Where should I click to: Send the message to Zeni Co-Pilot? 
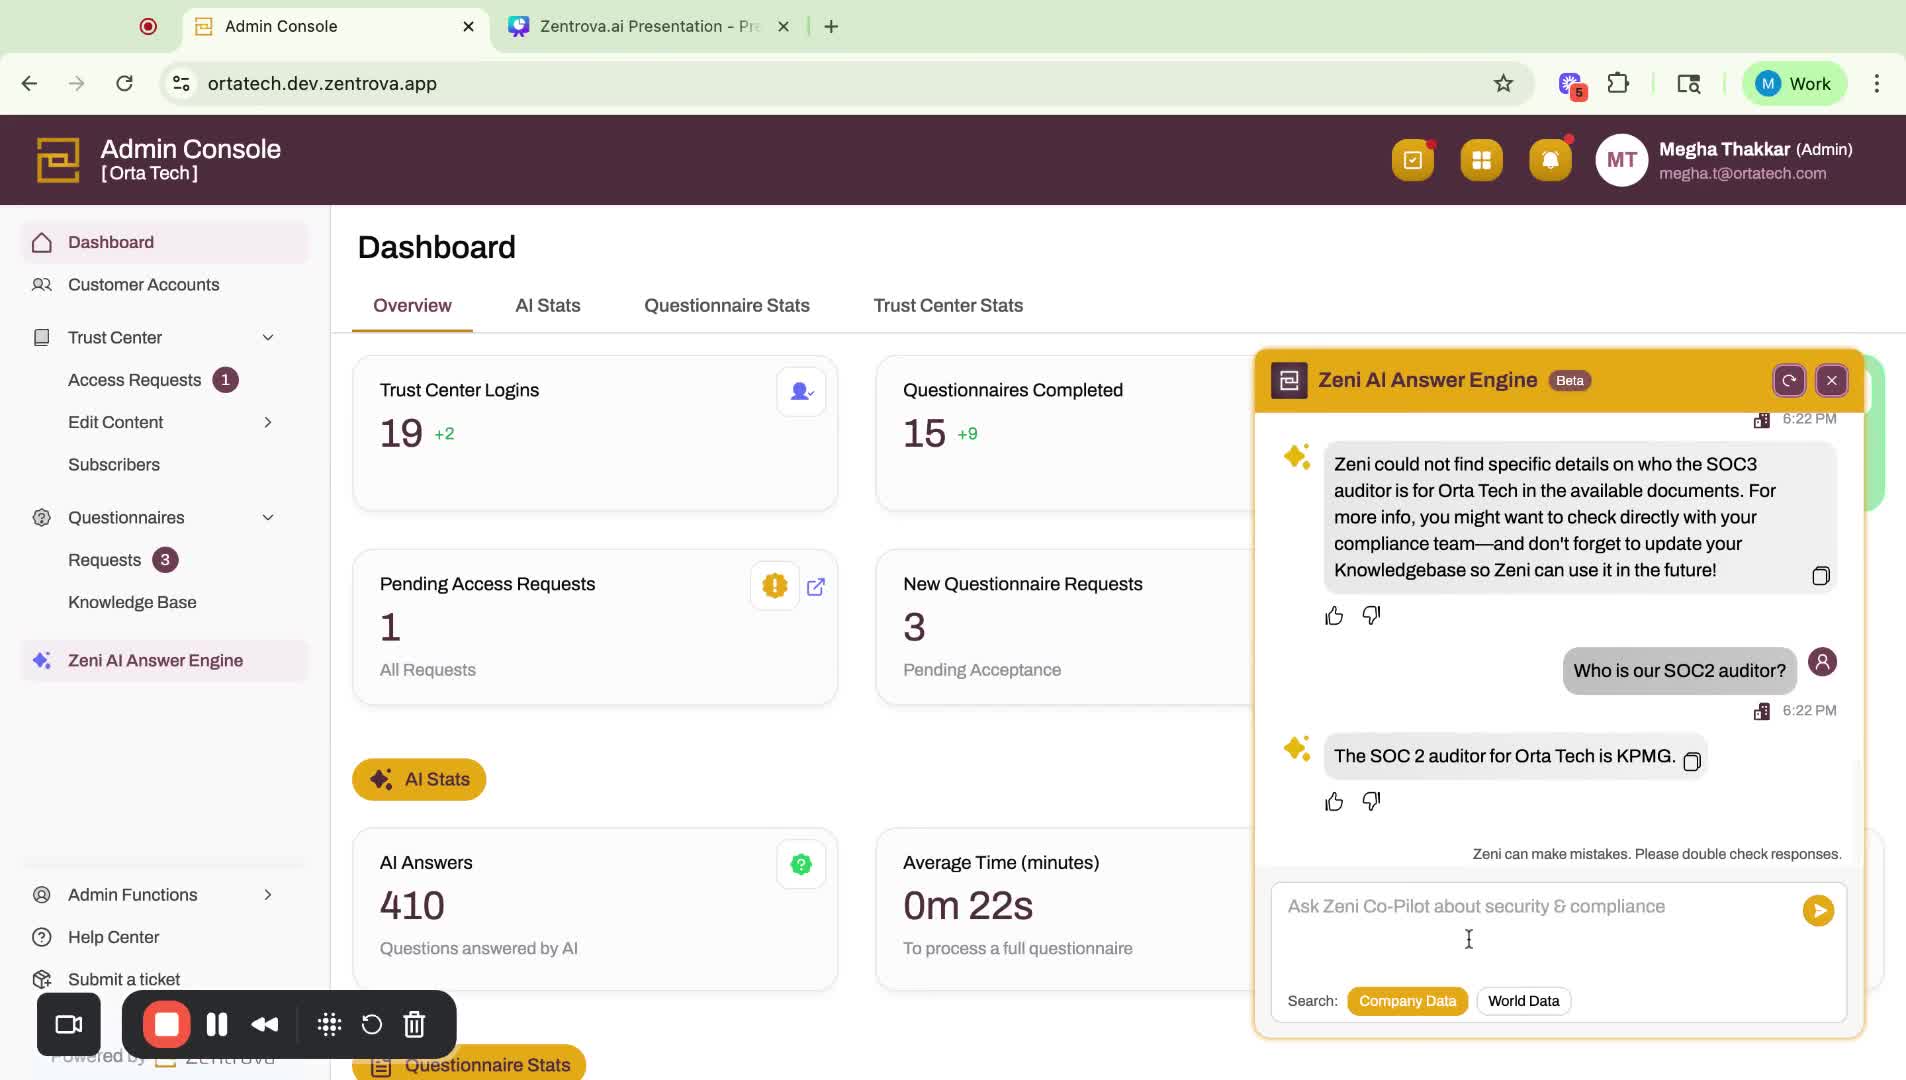[x=1818, y=910]
